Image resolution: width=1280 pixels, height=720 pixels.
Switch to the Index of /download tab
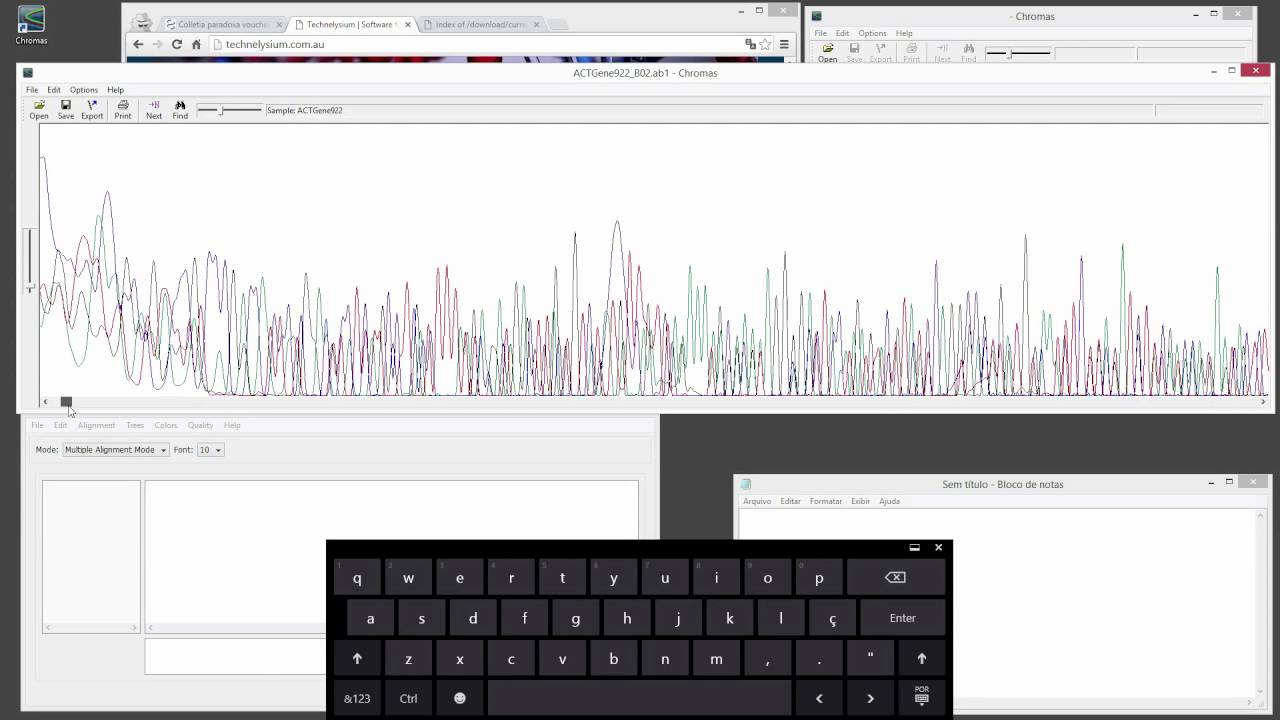pos(481,24)
